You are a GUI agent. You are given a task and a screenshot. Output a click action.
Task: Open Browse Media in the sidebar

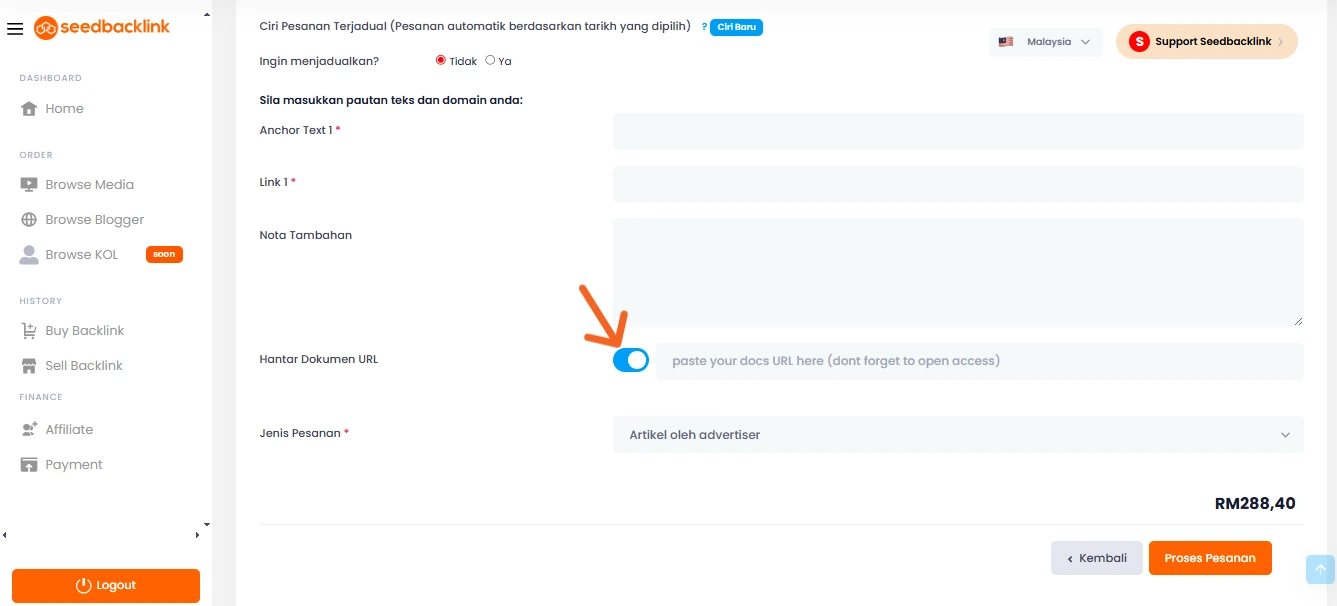pyautogui.click(x=89, y=185)
